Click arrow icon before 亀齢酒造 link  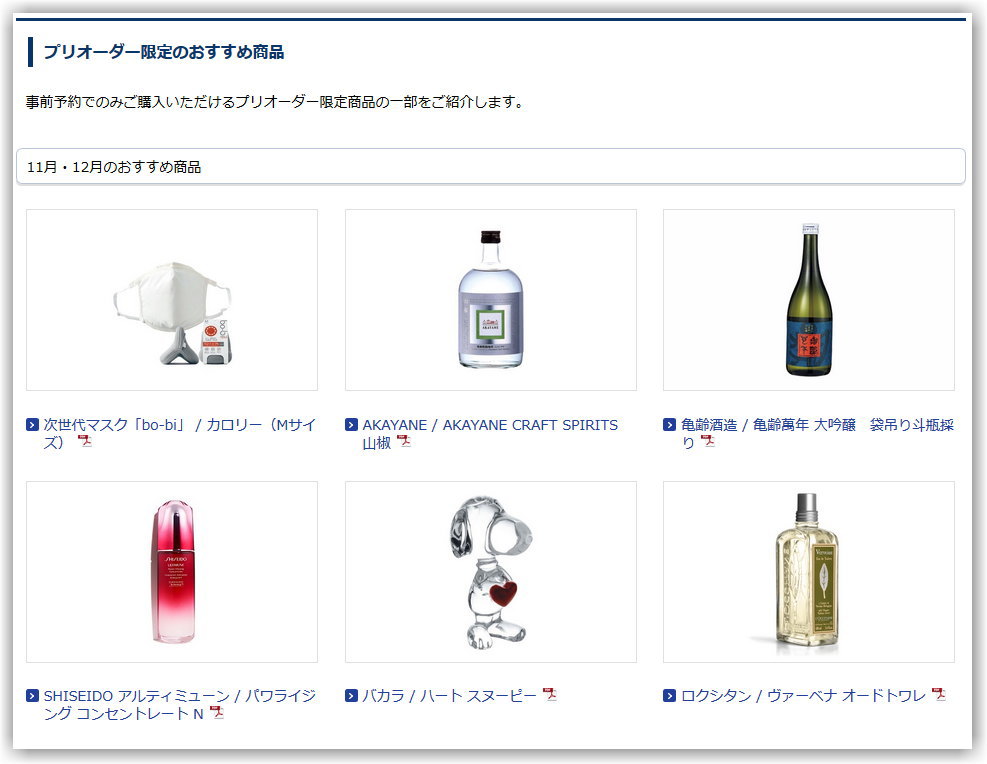pyautogui.click(x=670, y=425)
